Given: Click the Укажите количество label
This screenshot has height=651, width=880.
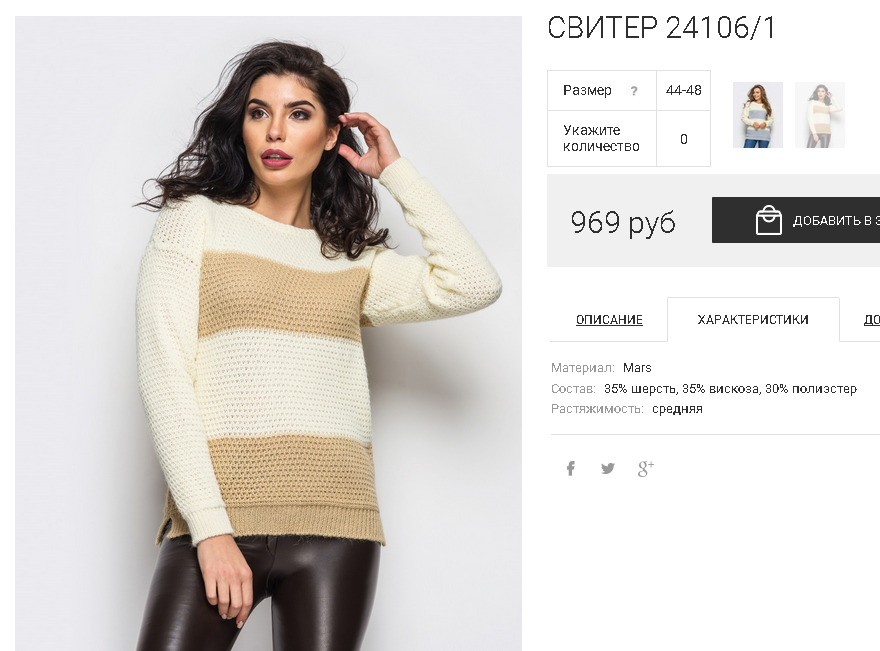Looking at the screenshot, I should 601,138.
